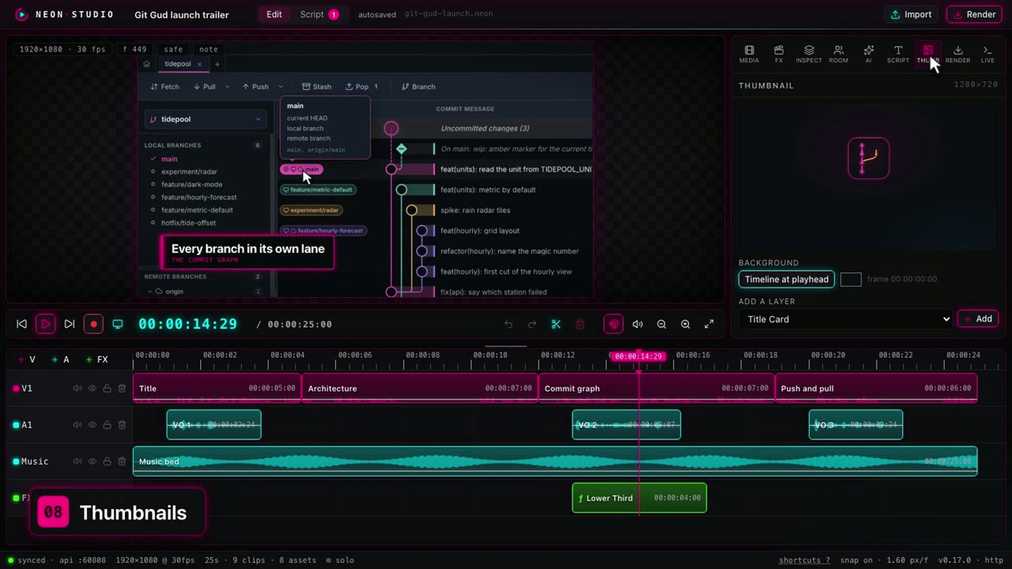
Task: Click the Neon Studio logo icon
Action: point(21,14)
